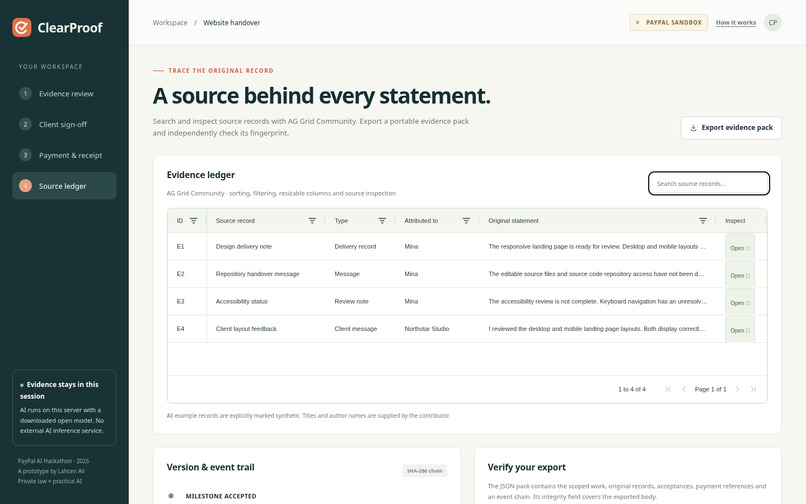Image resolution: width=806 pixels, height=504 pixels.
Task: Open the E3 Accessibility status record
Action: coord(740,303)
